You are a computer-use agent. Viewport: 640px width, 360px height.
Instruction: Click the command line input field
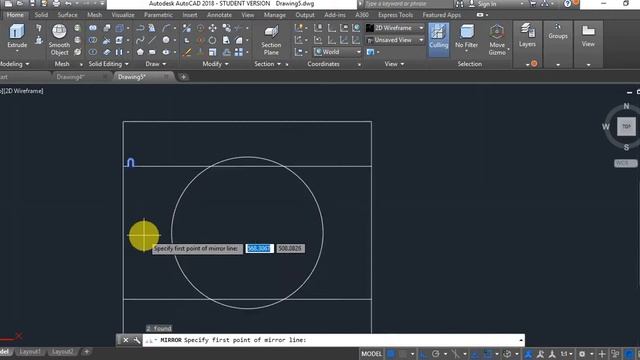(x=333, y=340)
